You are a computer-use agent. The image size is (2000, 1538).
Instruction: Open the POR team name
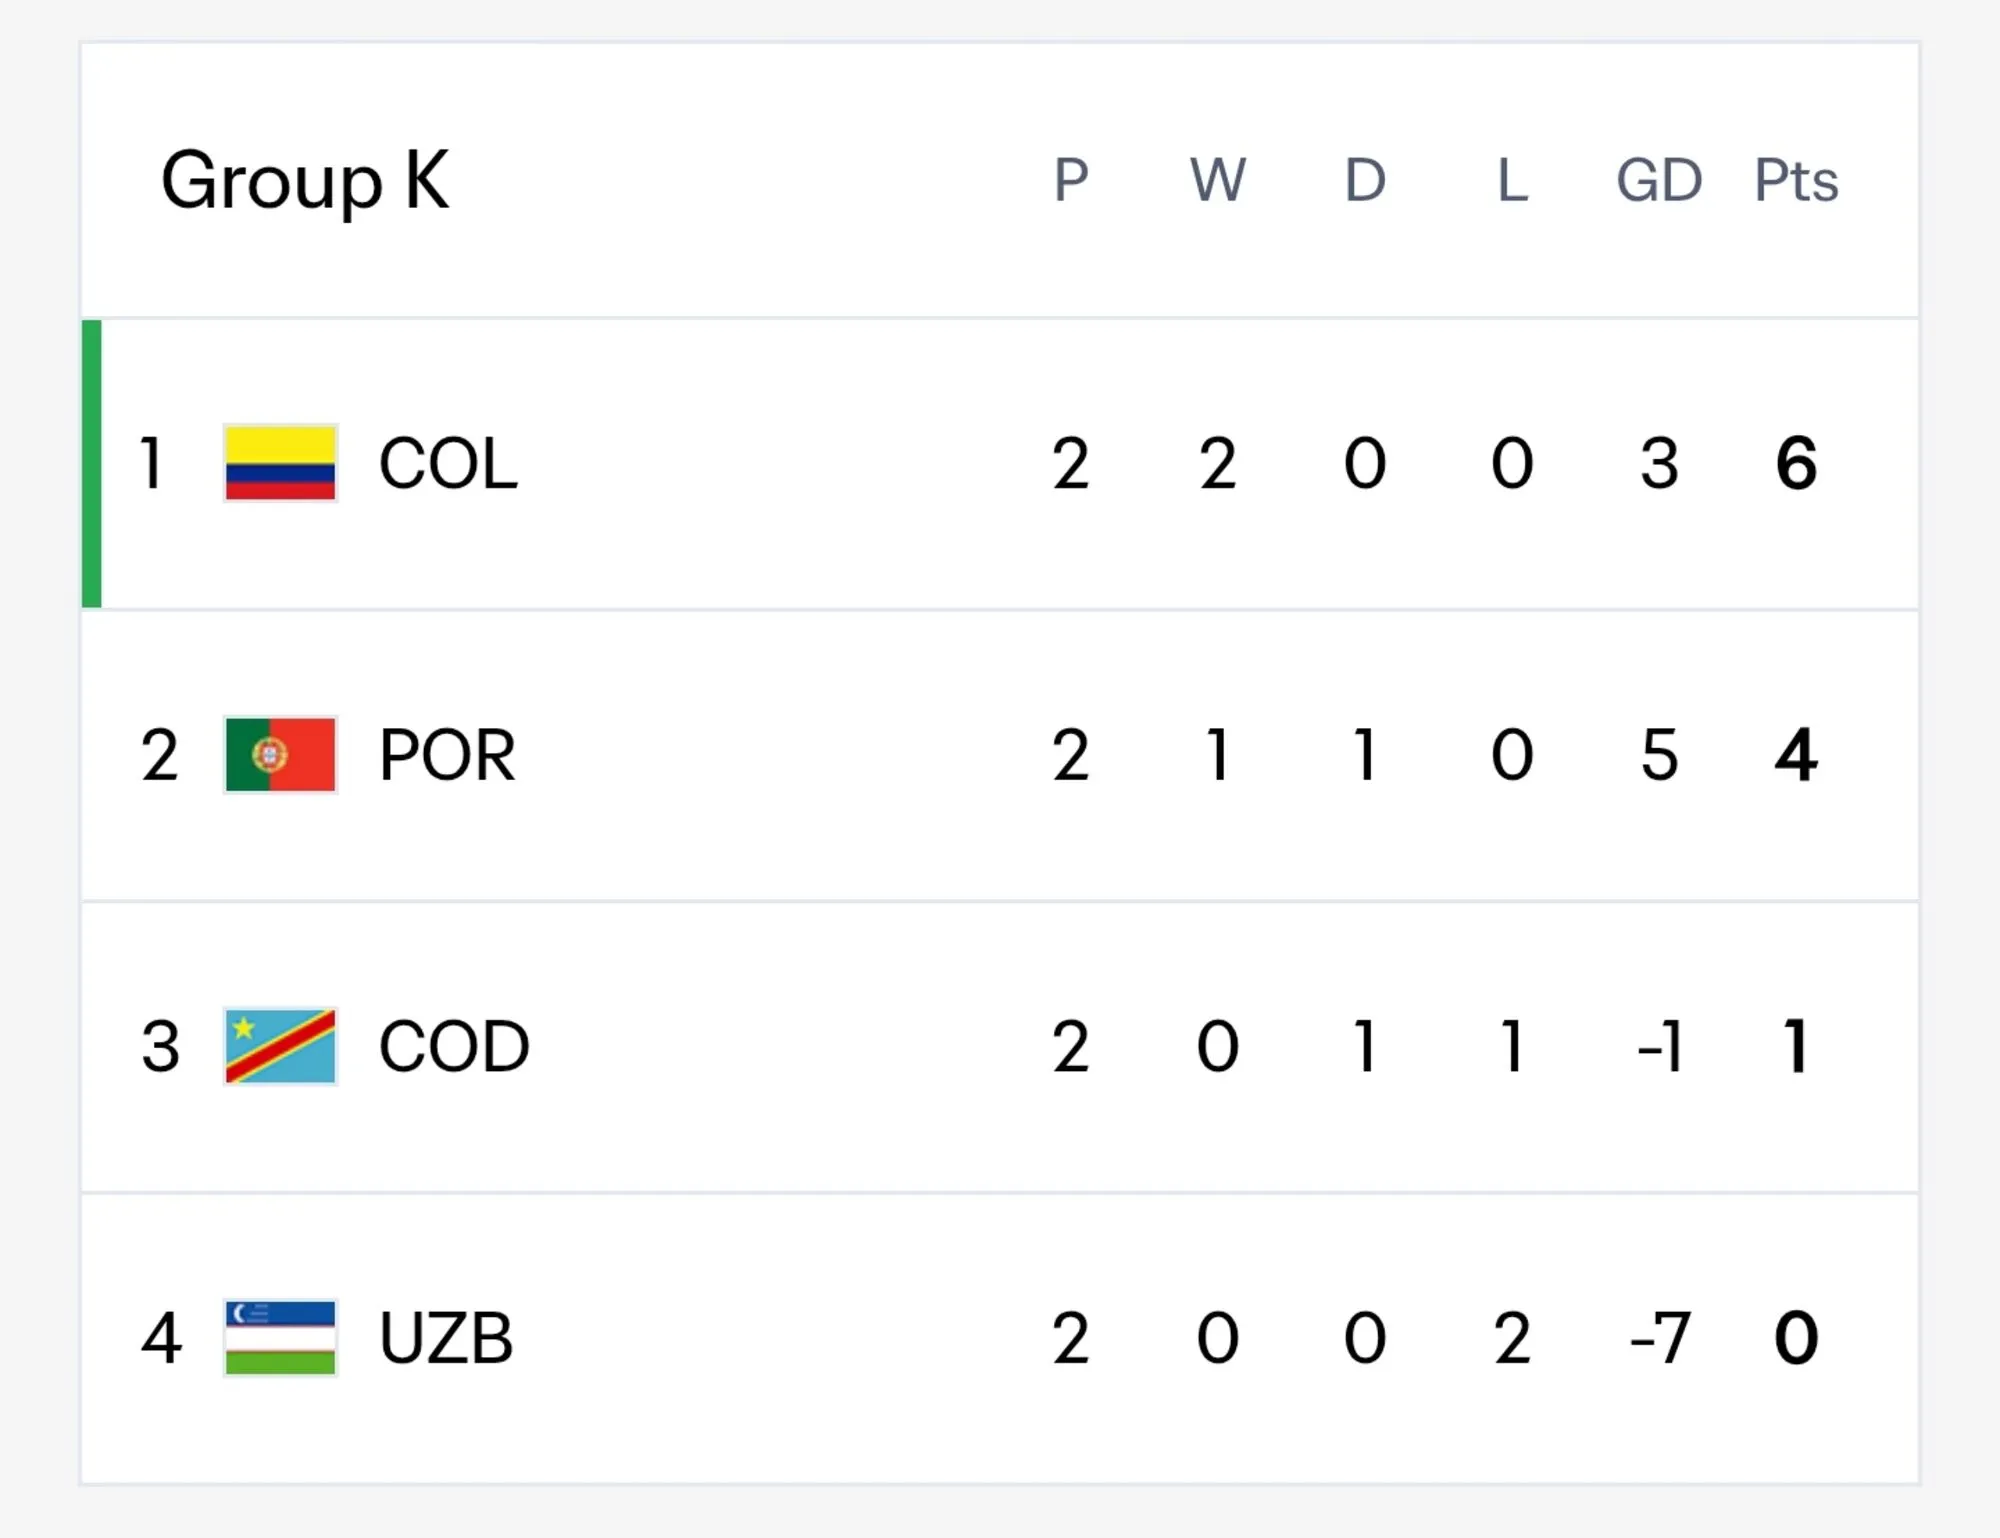(447, 755)
